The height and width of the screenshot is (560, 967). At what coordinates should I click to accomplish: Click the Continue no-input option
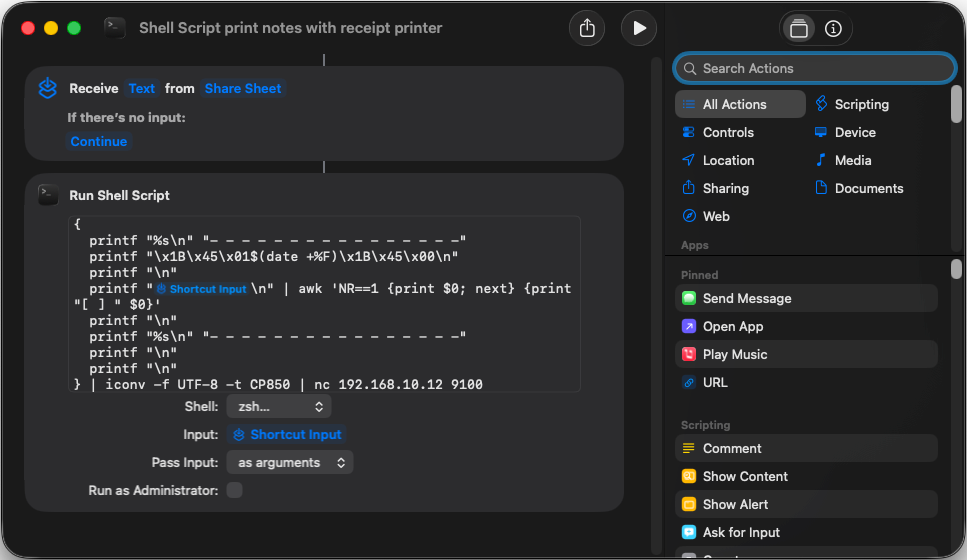(x=98, y=141)
